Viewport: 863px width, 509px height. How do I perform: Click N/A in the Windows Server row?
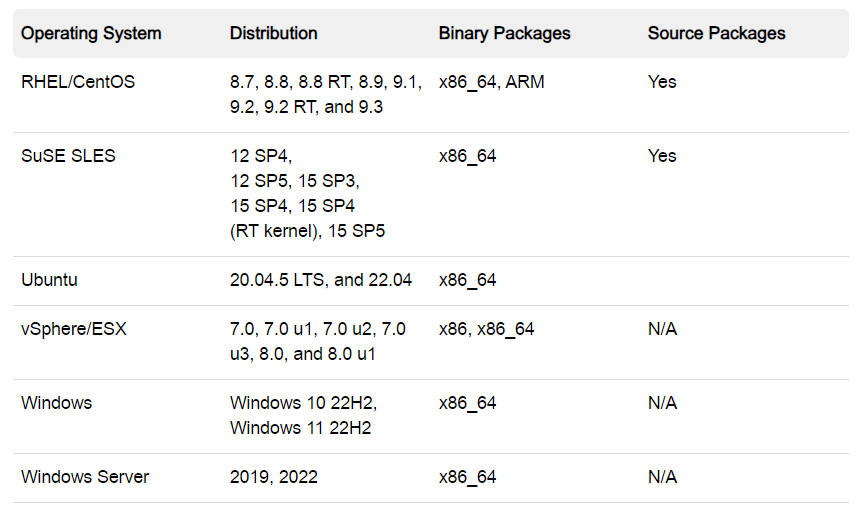(662, 477)
